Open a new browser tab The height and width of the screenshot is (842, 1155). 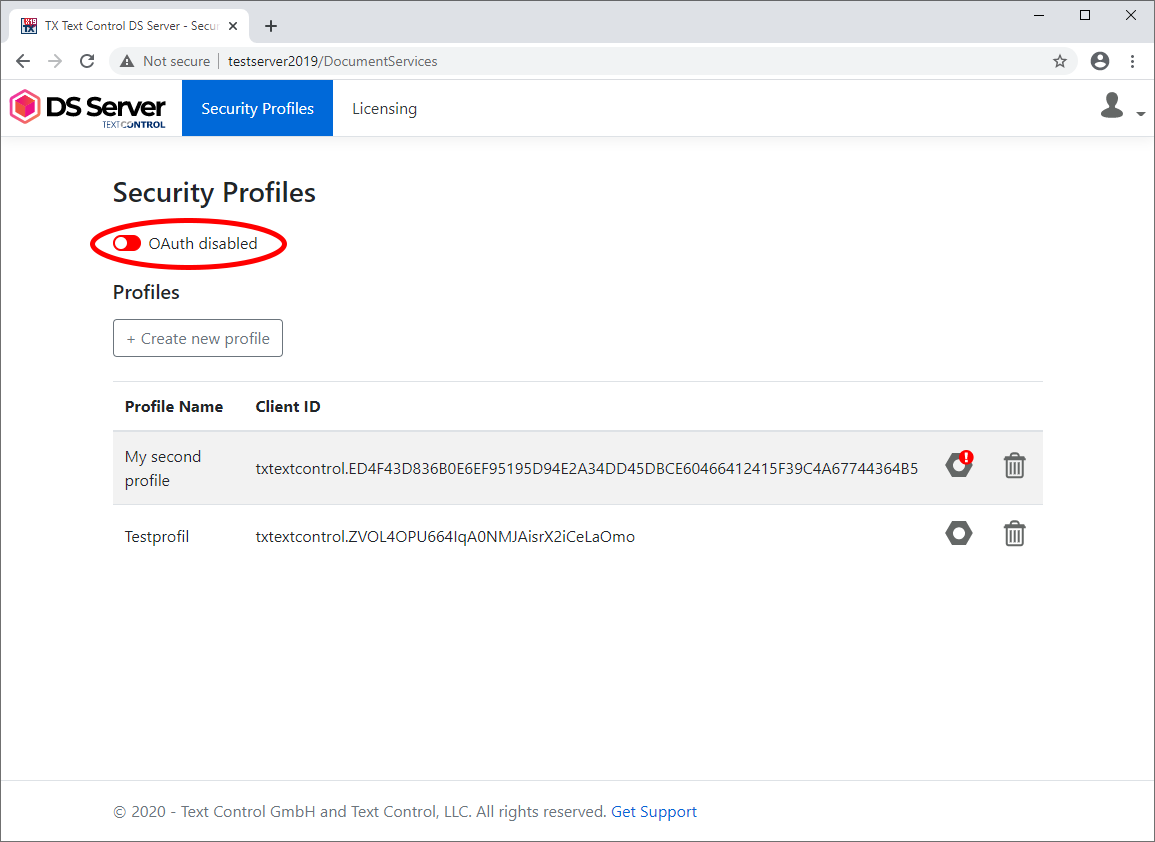coord(271,26)
